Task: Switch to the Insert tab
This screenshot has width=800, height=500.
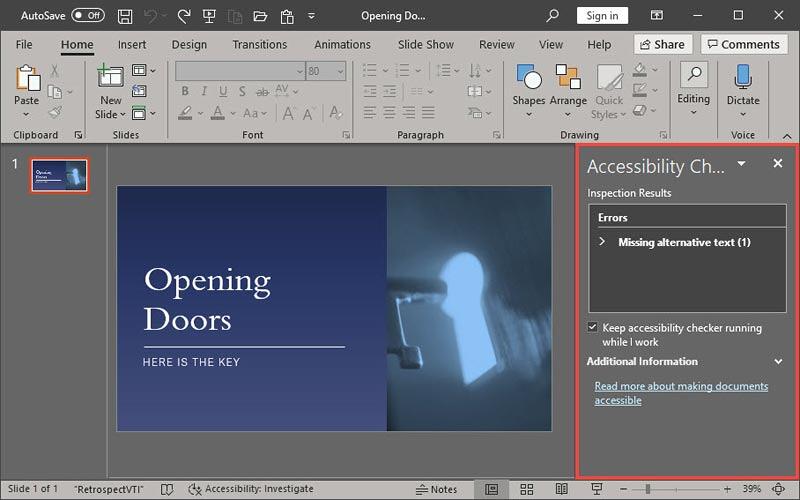Action: click(x=132, y=45)
